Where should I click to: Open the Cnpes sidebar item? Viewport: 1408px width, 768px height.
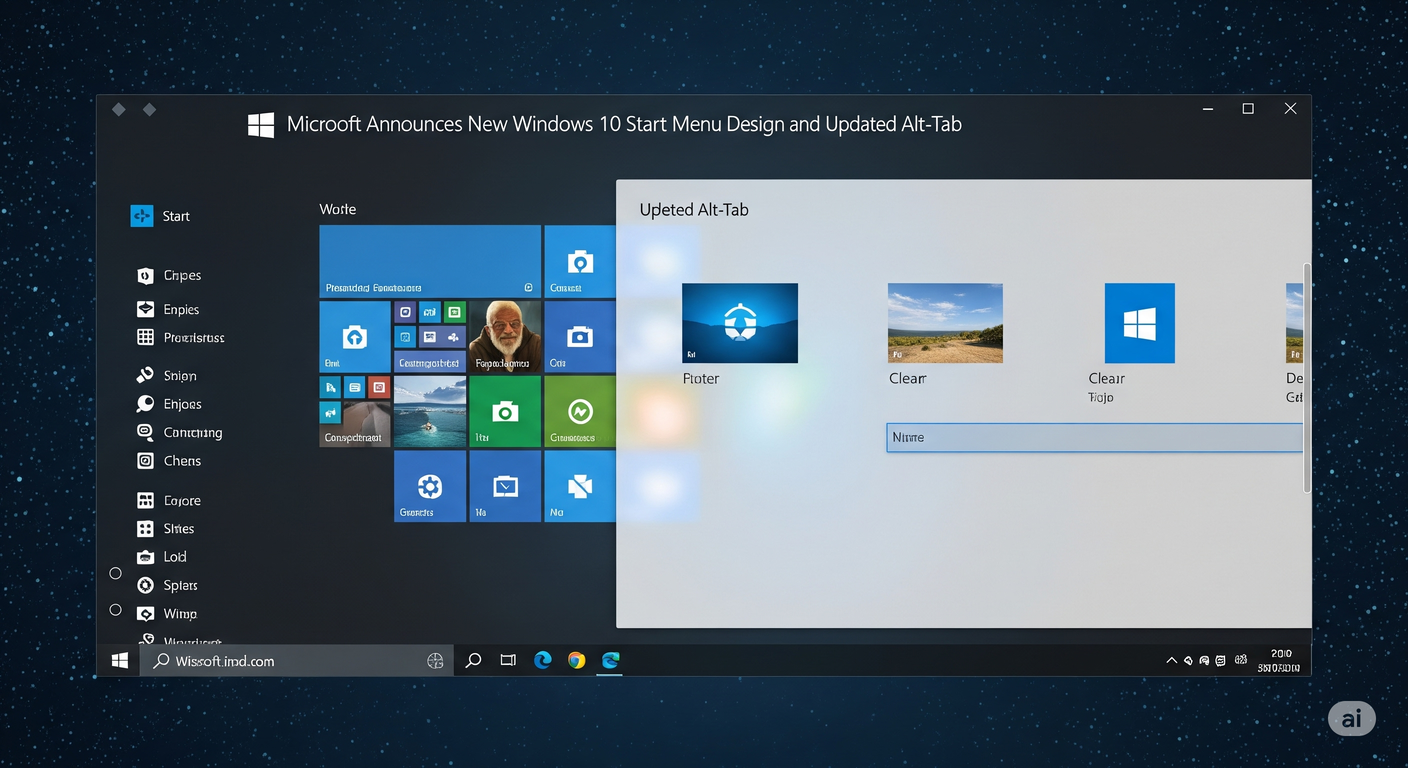click(x=169, y=275)
